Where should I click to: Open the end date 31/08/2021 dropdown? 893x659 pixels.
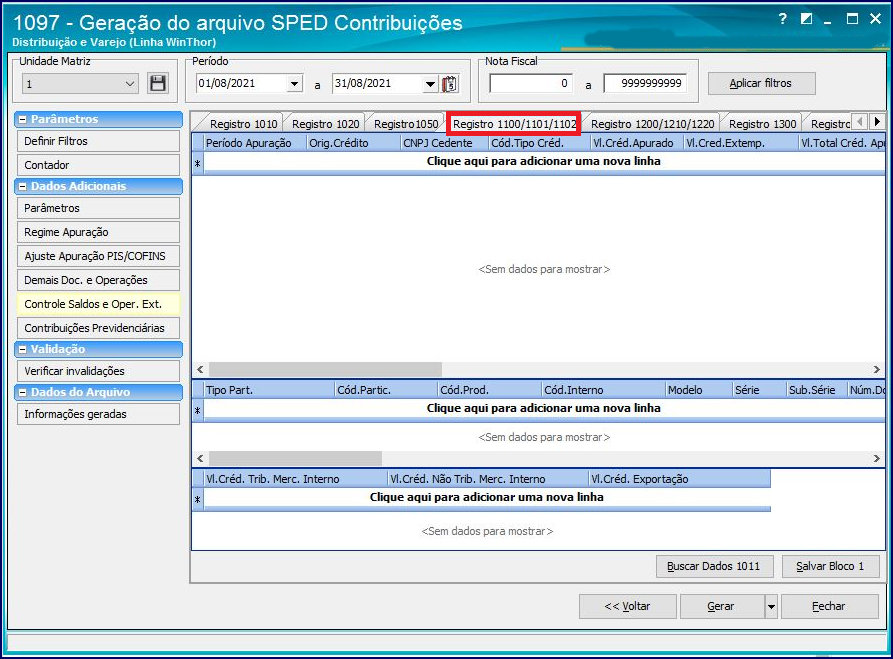click(x=430, y=84)
